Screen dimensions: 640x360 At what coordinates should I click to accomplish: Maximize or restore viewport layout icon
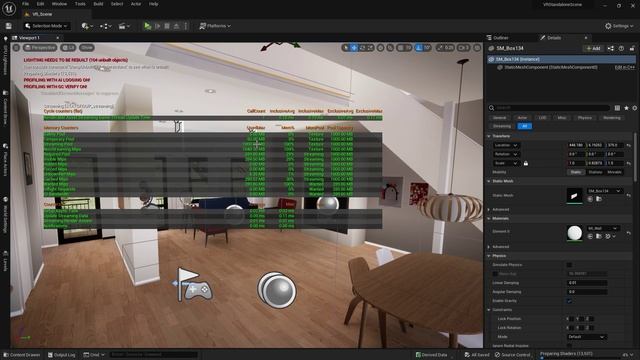point(477,48)
